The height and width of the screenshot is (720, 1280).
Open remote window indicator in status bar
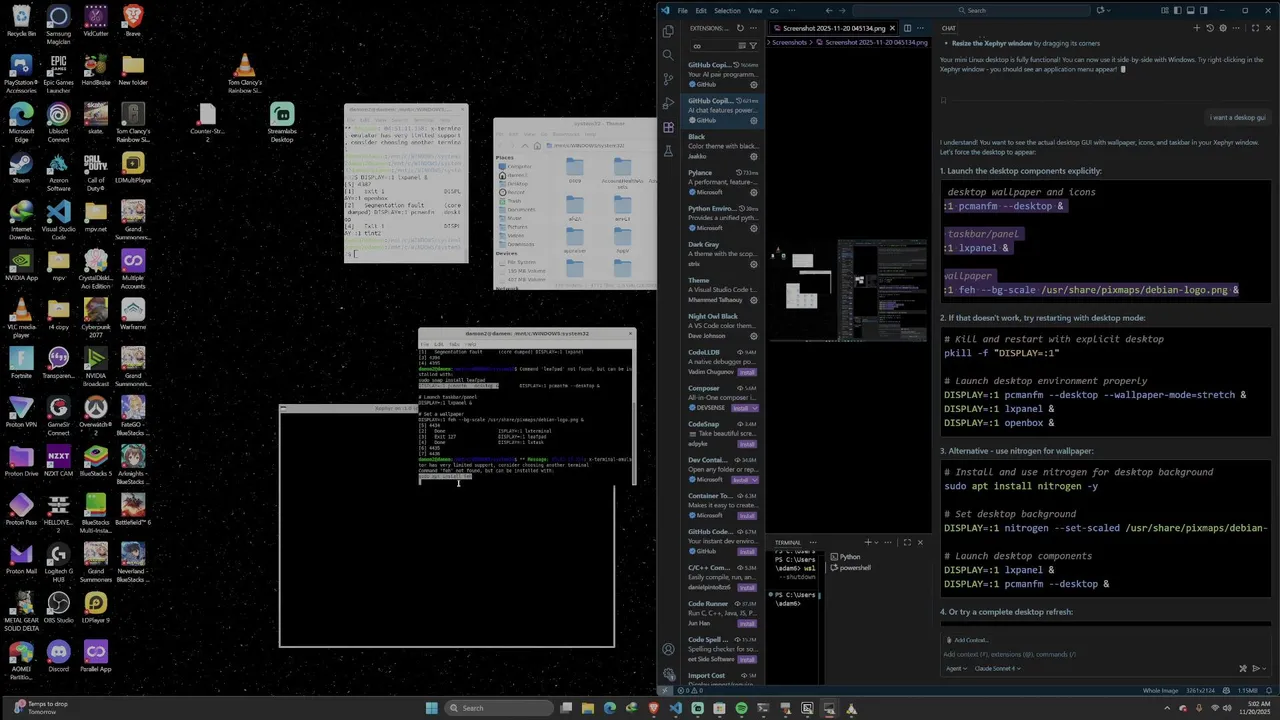coord(666,690)
